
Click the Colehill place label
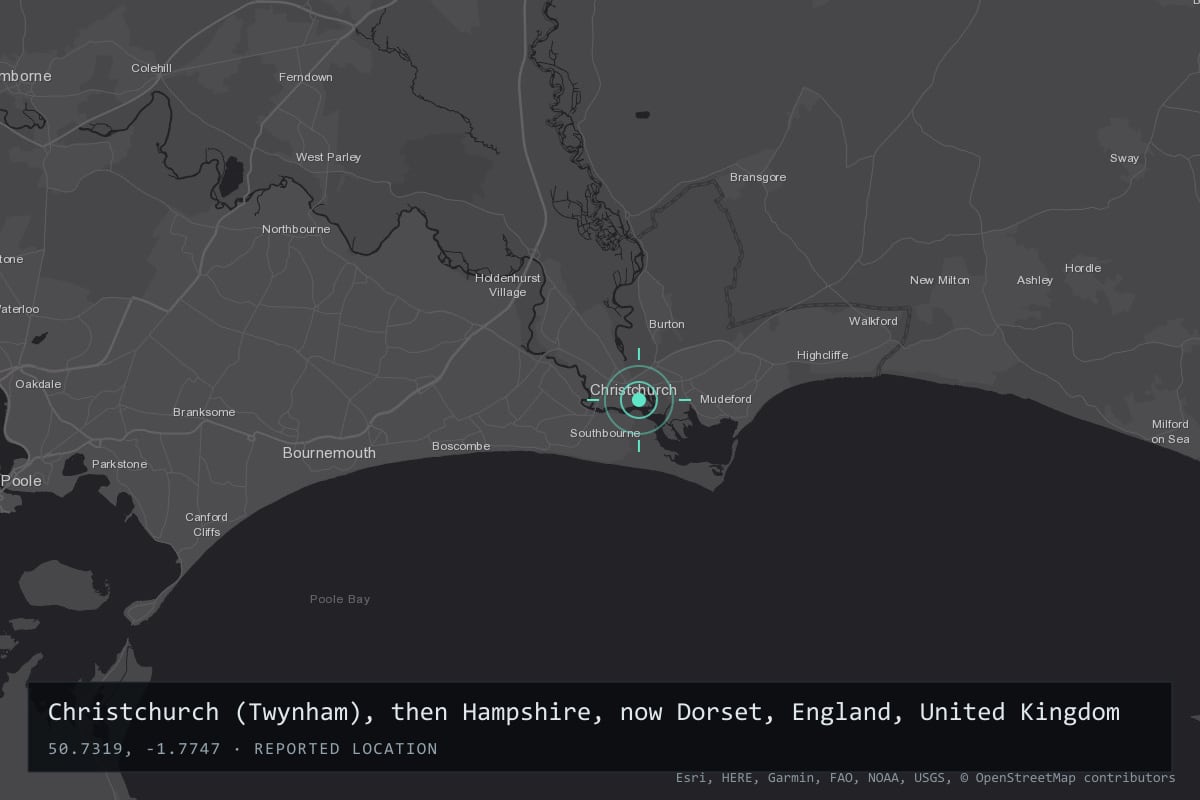coord(152,68)
